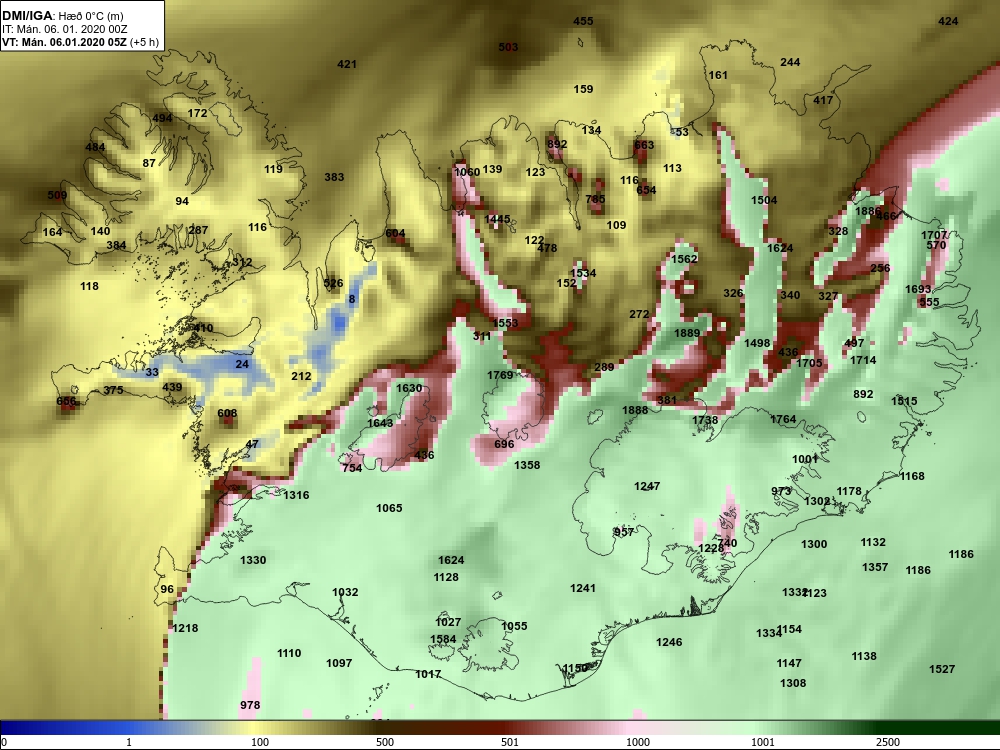
Task: Click the map value '608'
Action: click(x=227, y=413)
